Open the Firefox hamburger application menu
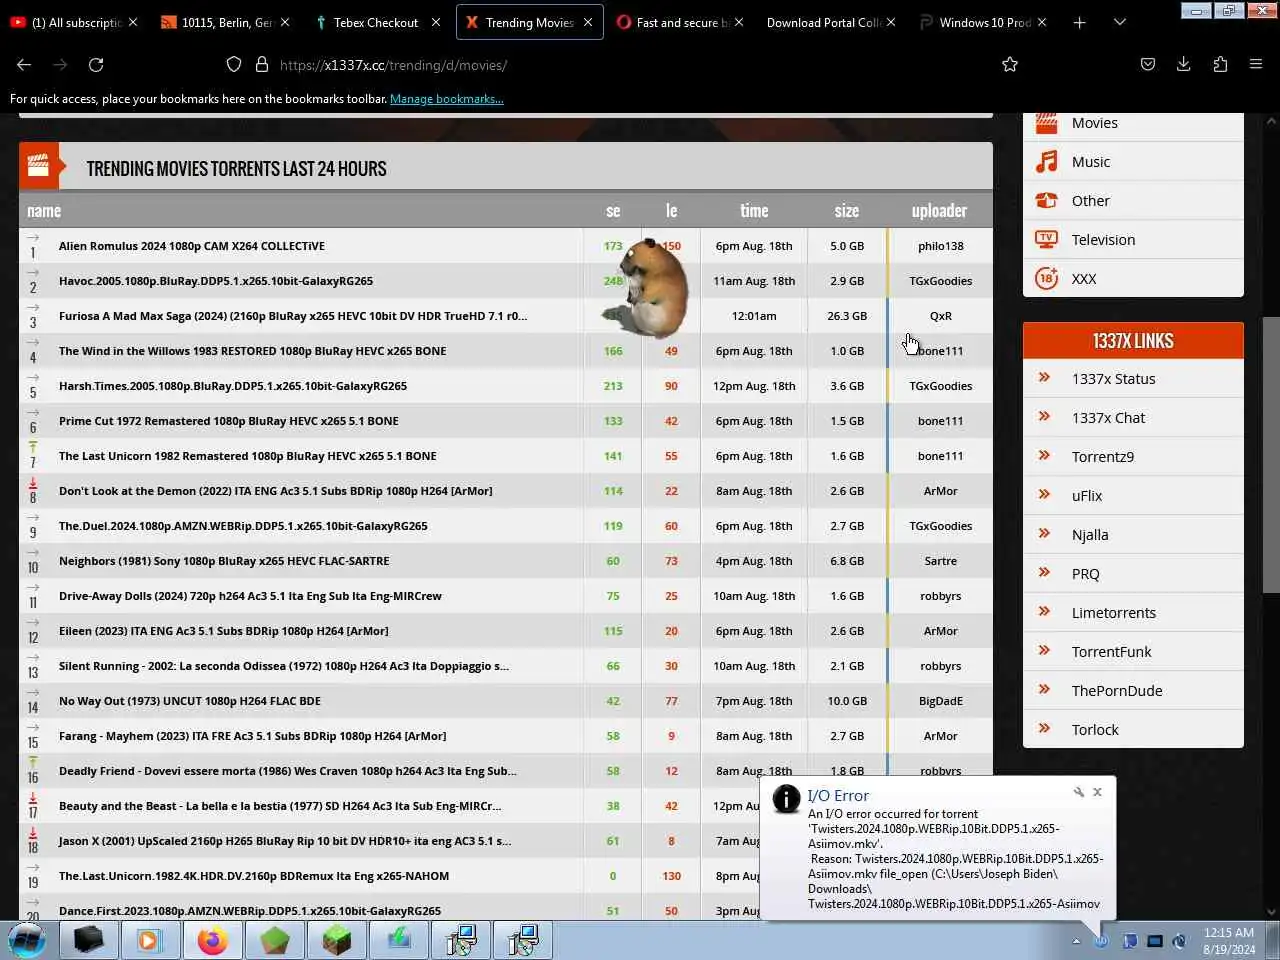 coord(1256,64)
